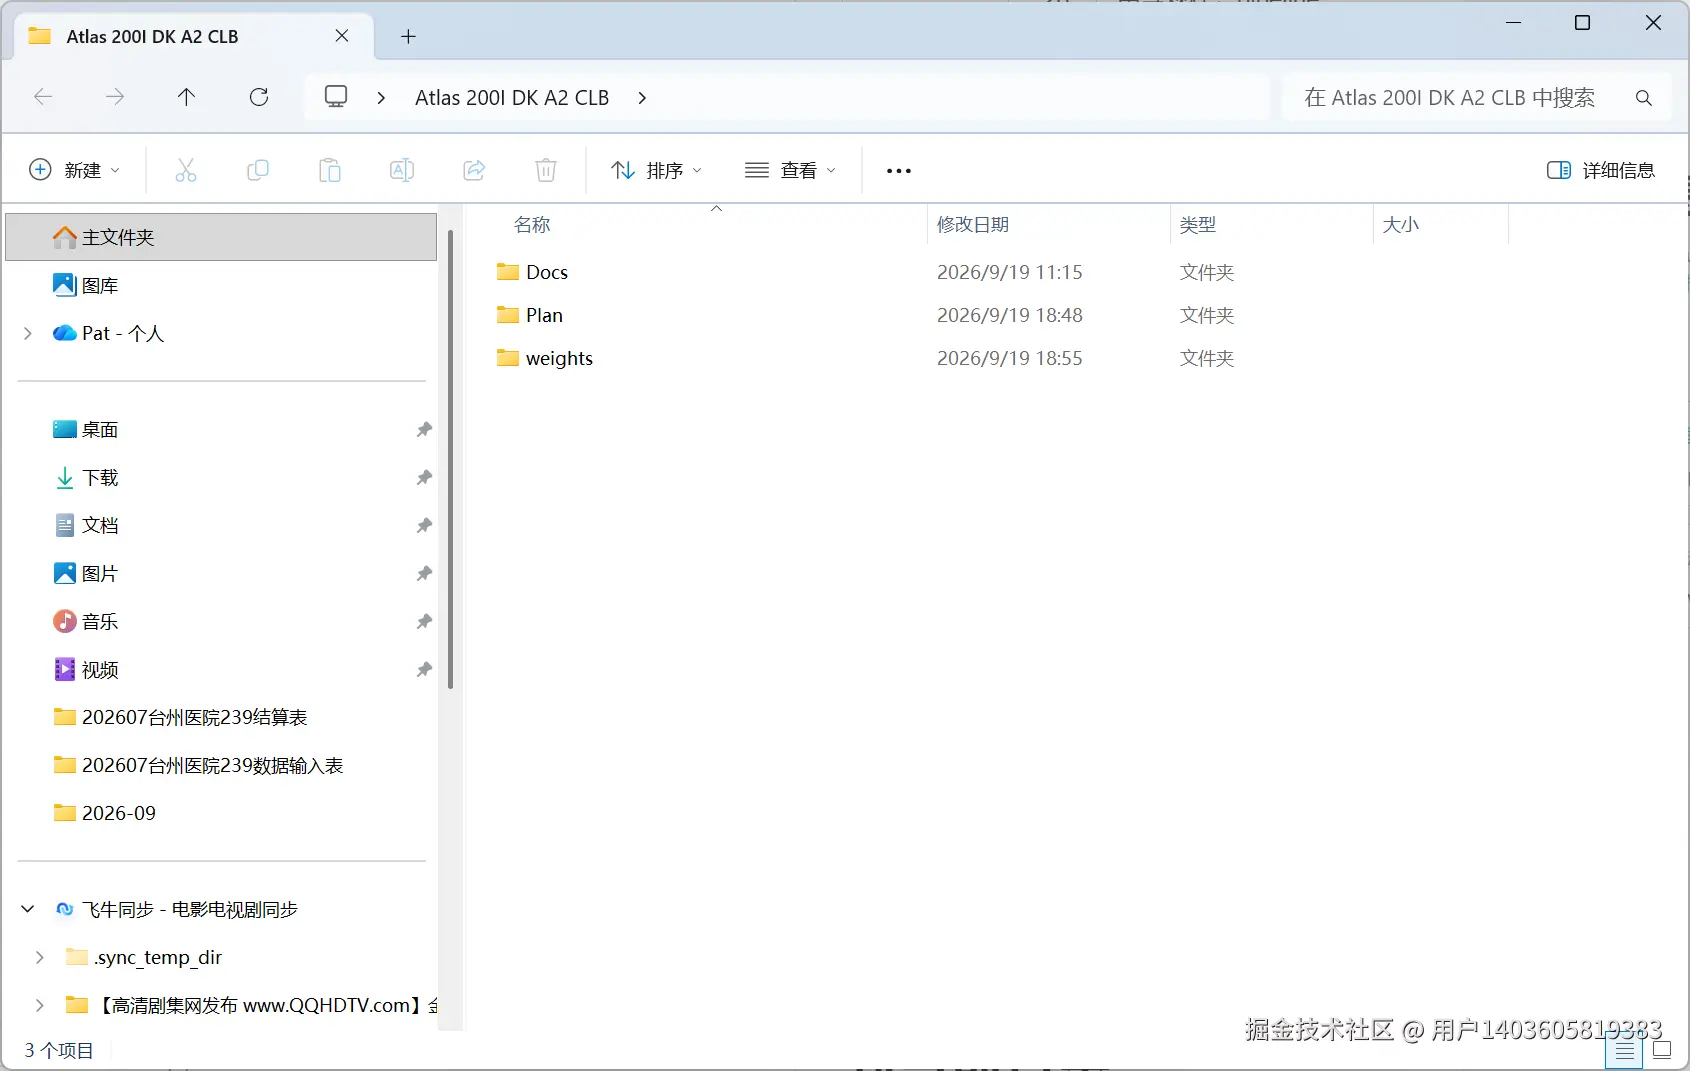Toggle the 详细信息 details pane
The width and height of the screenshot is (1690, 1071).
coord(1600,170)
